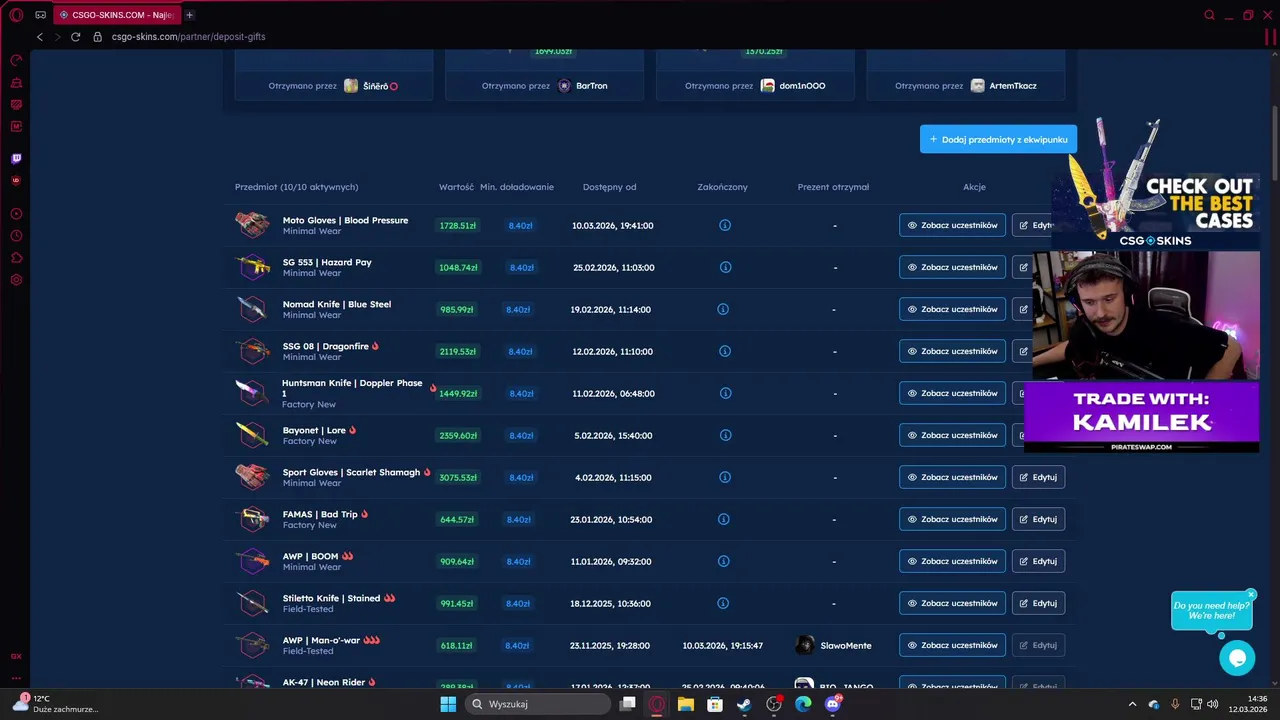Click the 2359.60zł value tag
The image size is (1280, 720).
(458, 435)
